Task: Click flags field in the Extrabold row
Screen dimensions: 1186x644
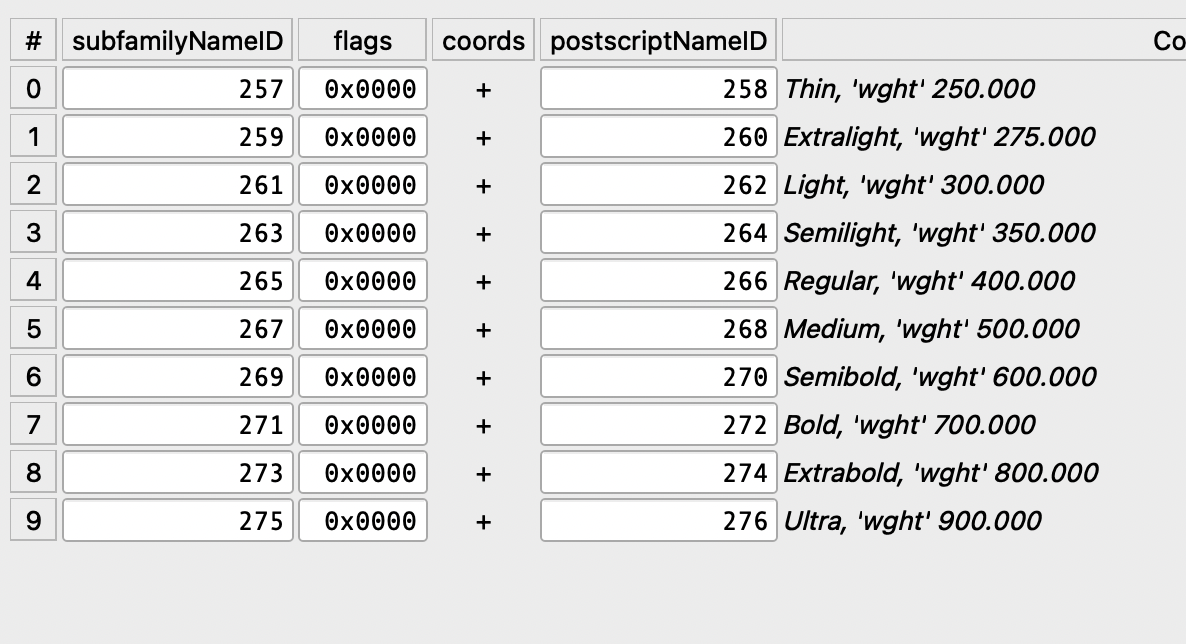Action: coord(363,474)
